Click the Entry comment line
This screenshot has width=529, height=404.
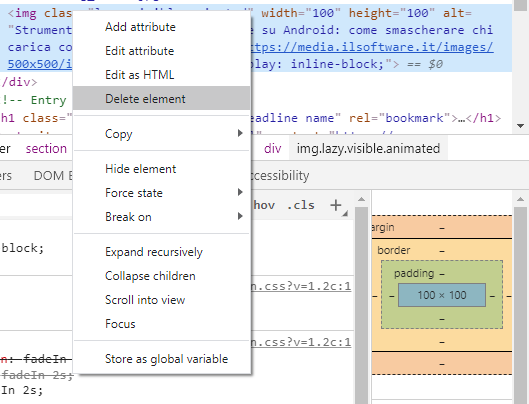coord(34,100)
